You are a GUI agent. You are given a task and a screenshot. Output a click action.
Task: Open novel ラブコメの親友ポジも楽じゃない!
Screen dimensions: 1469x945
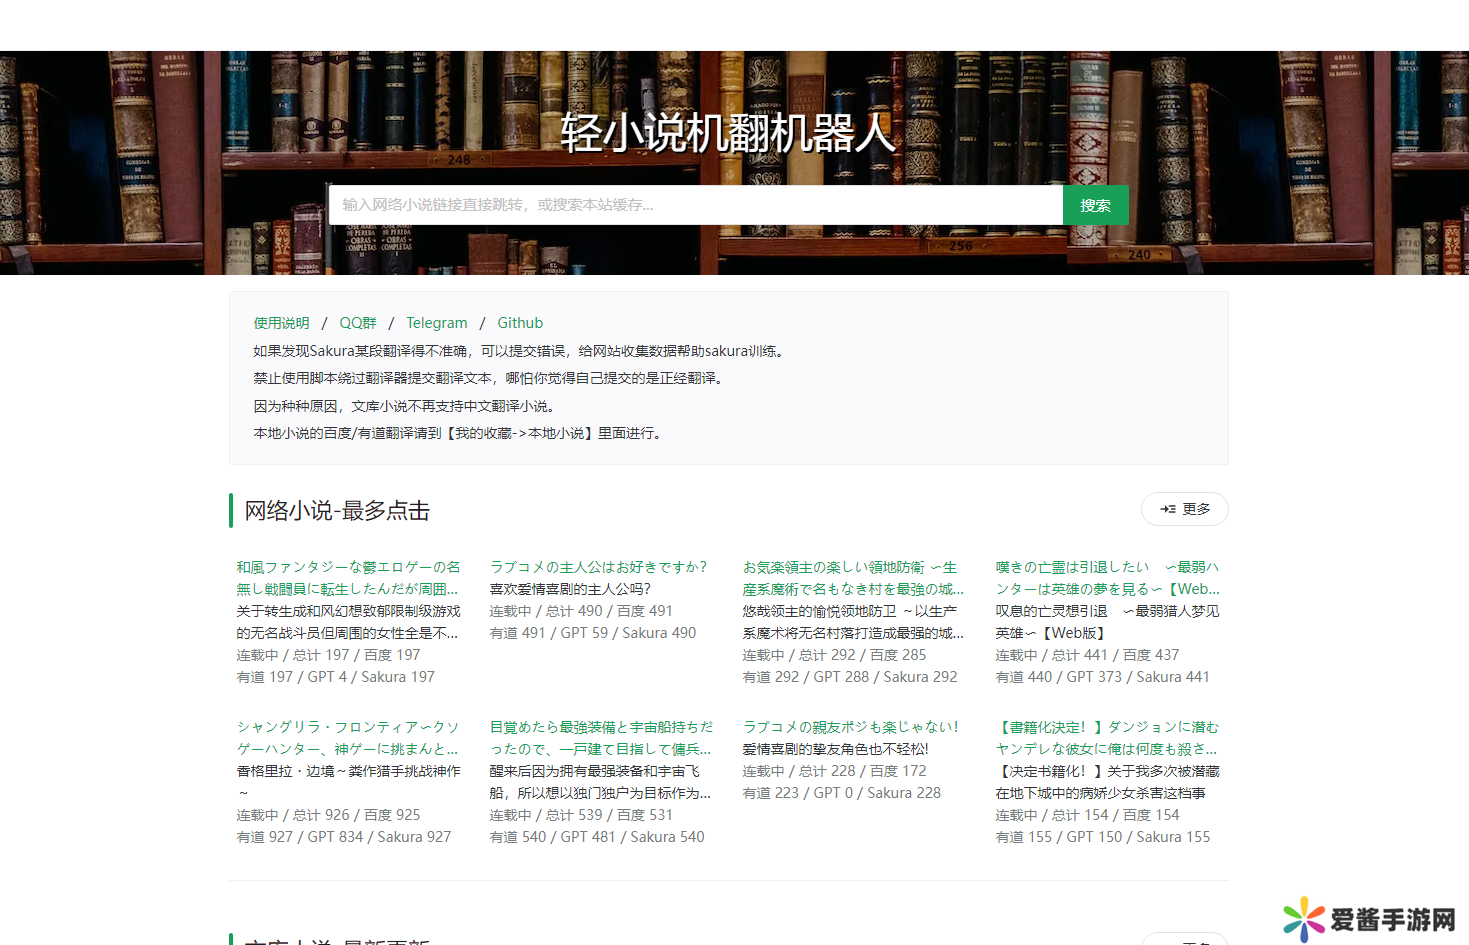tap(850, 727)
